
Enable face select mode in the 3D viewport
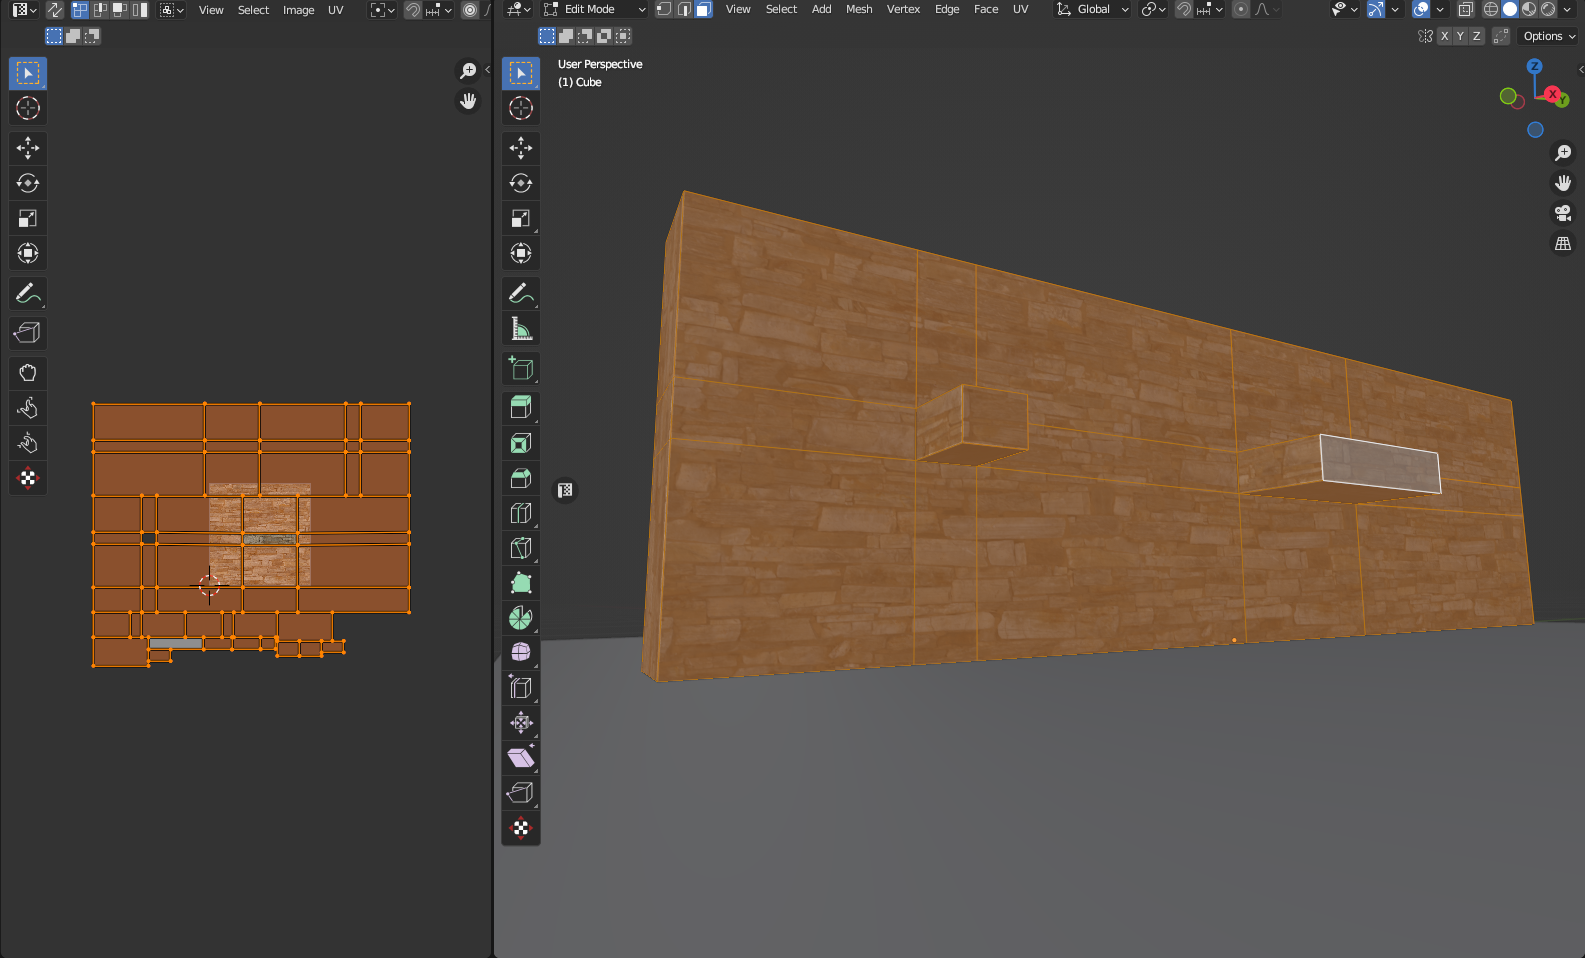click(x=704, y=9)
